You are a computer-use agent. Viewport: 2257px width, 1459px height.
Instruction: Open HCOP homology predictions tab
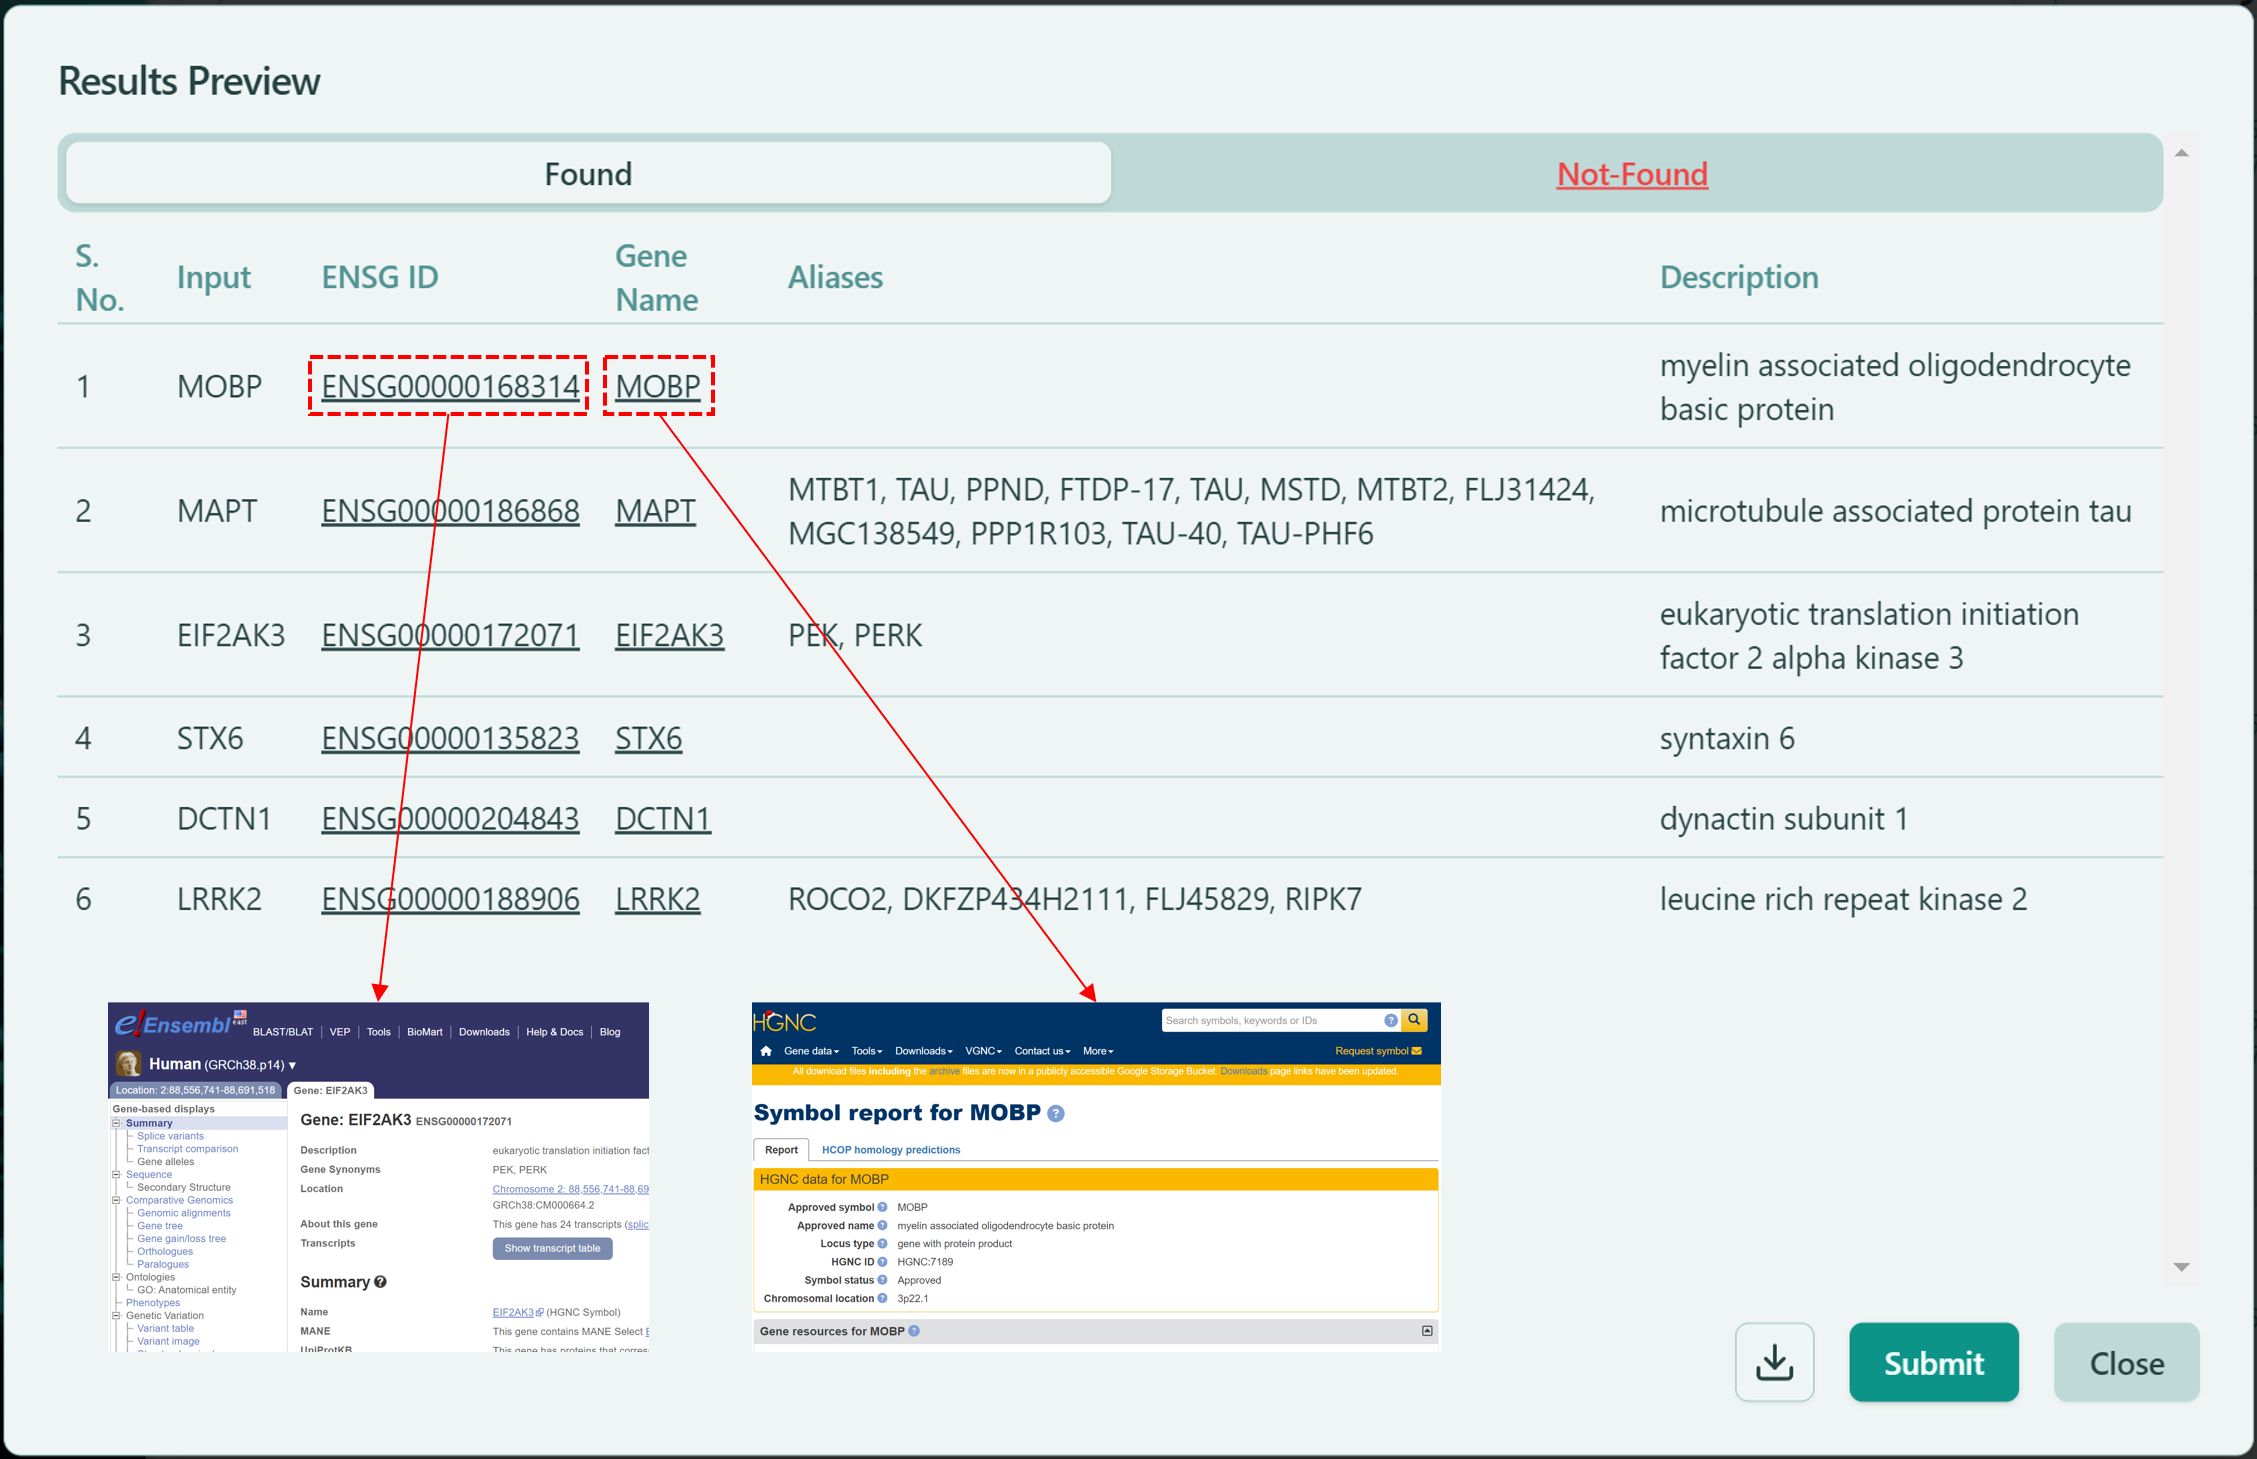click(x=890, y=1150)
